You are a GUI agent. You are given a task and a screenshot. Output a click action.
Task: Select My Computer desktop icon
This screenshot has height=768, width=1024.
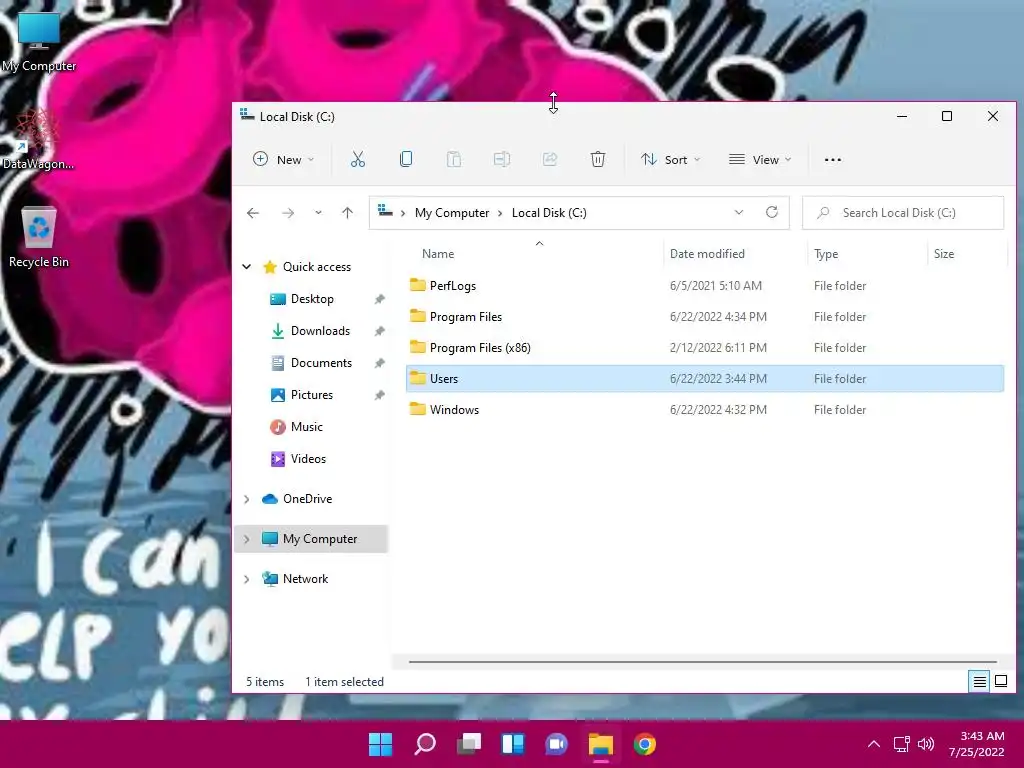point(39,41)
